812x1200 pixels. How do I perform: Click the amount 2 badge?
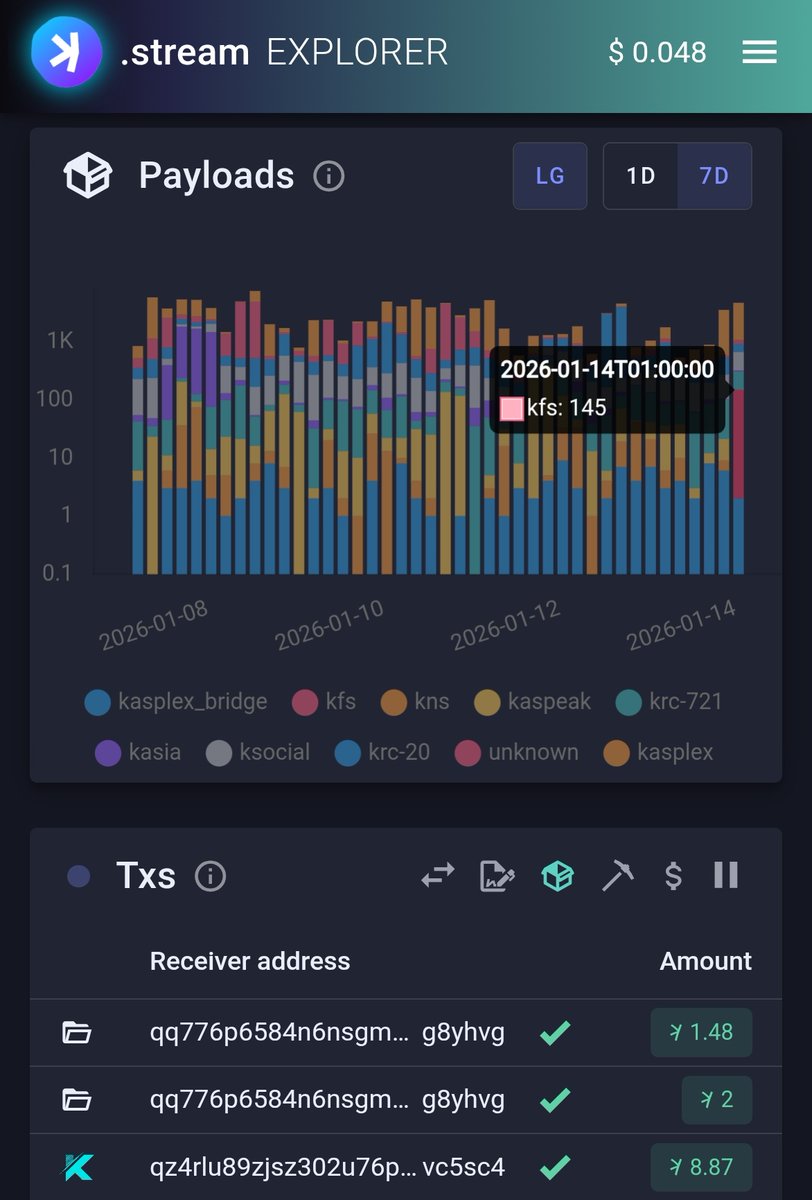pyautogui.click(x=717, y=1100)
